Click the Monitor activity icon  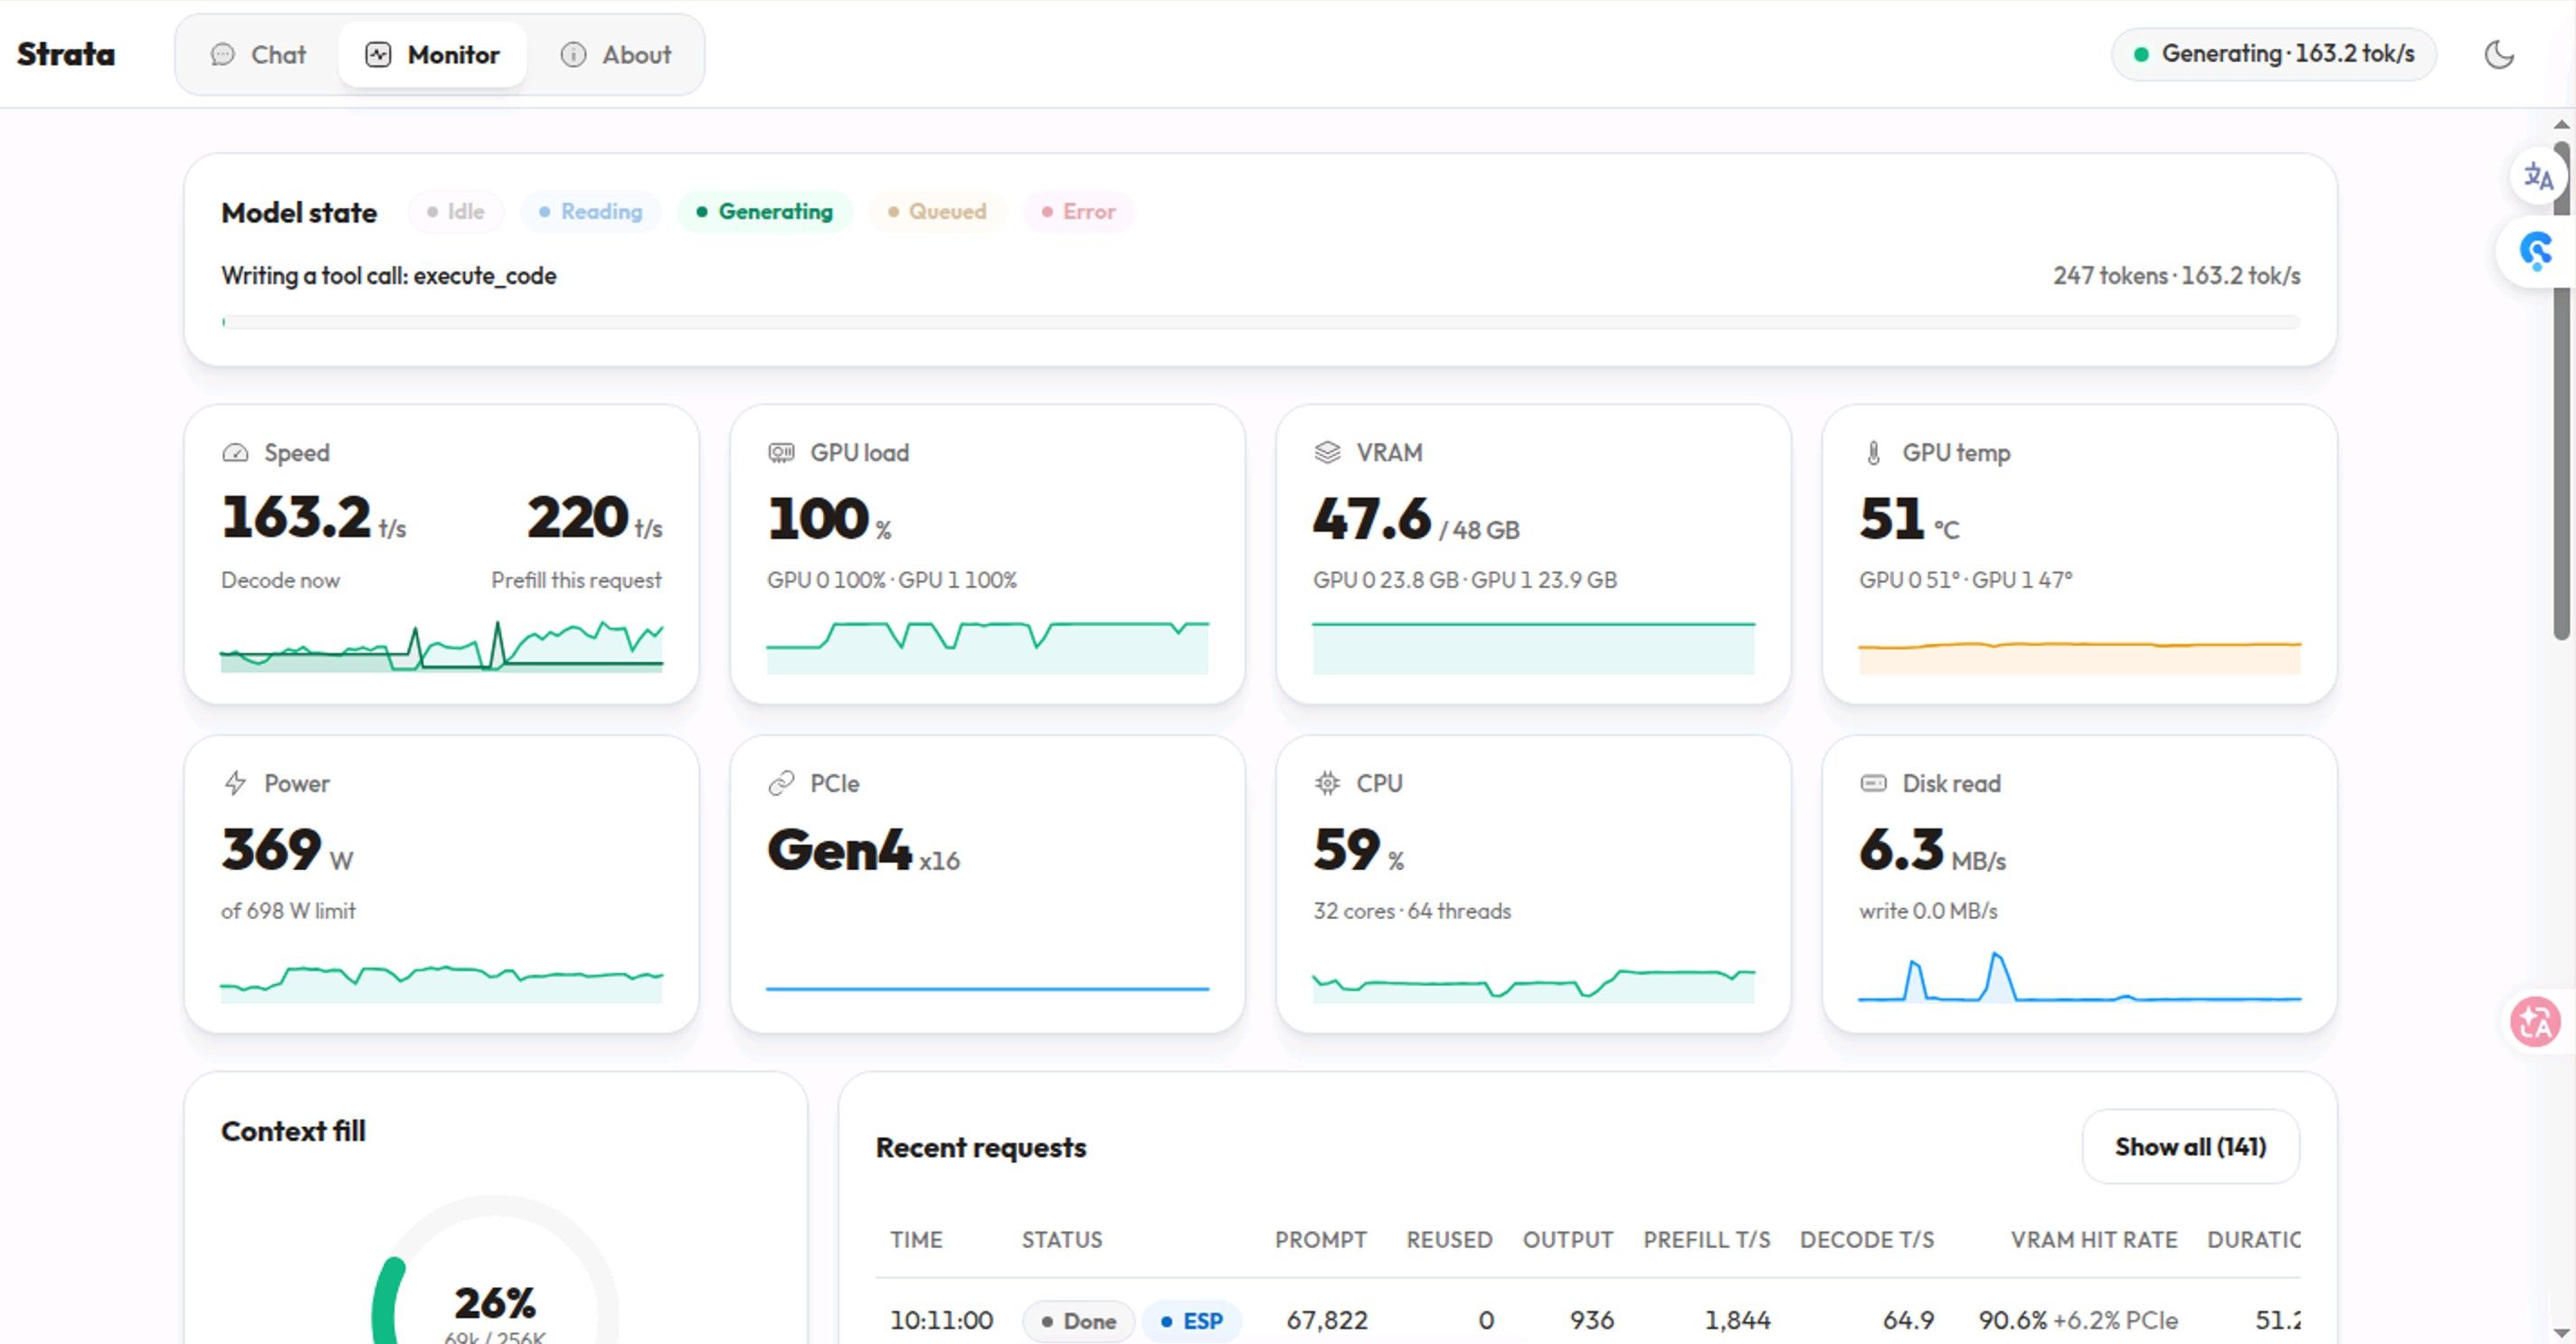378,55
